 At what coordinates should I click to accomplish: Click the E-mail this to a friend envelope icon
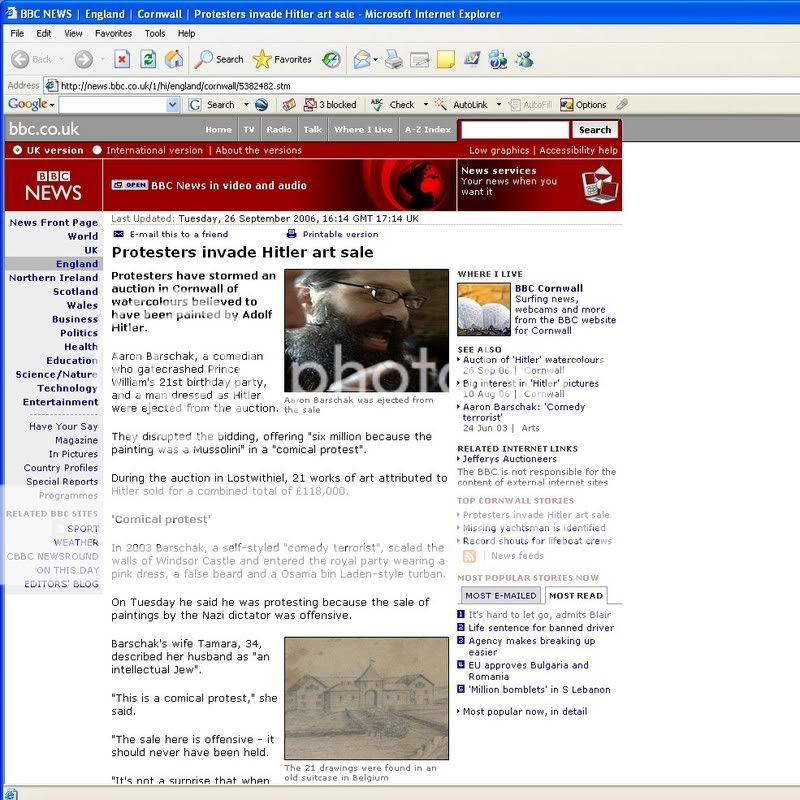(x=118, y=234)
